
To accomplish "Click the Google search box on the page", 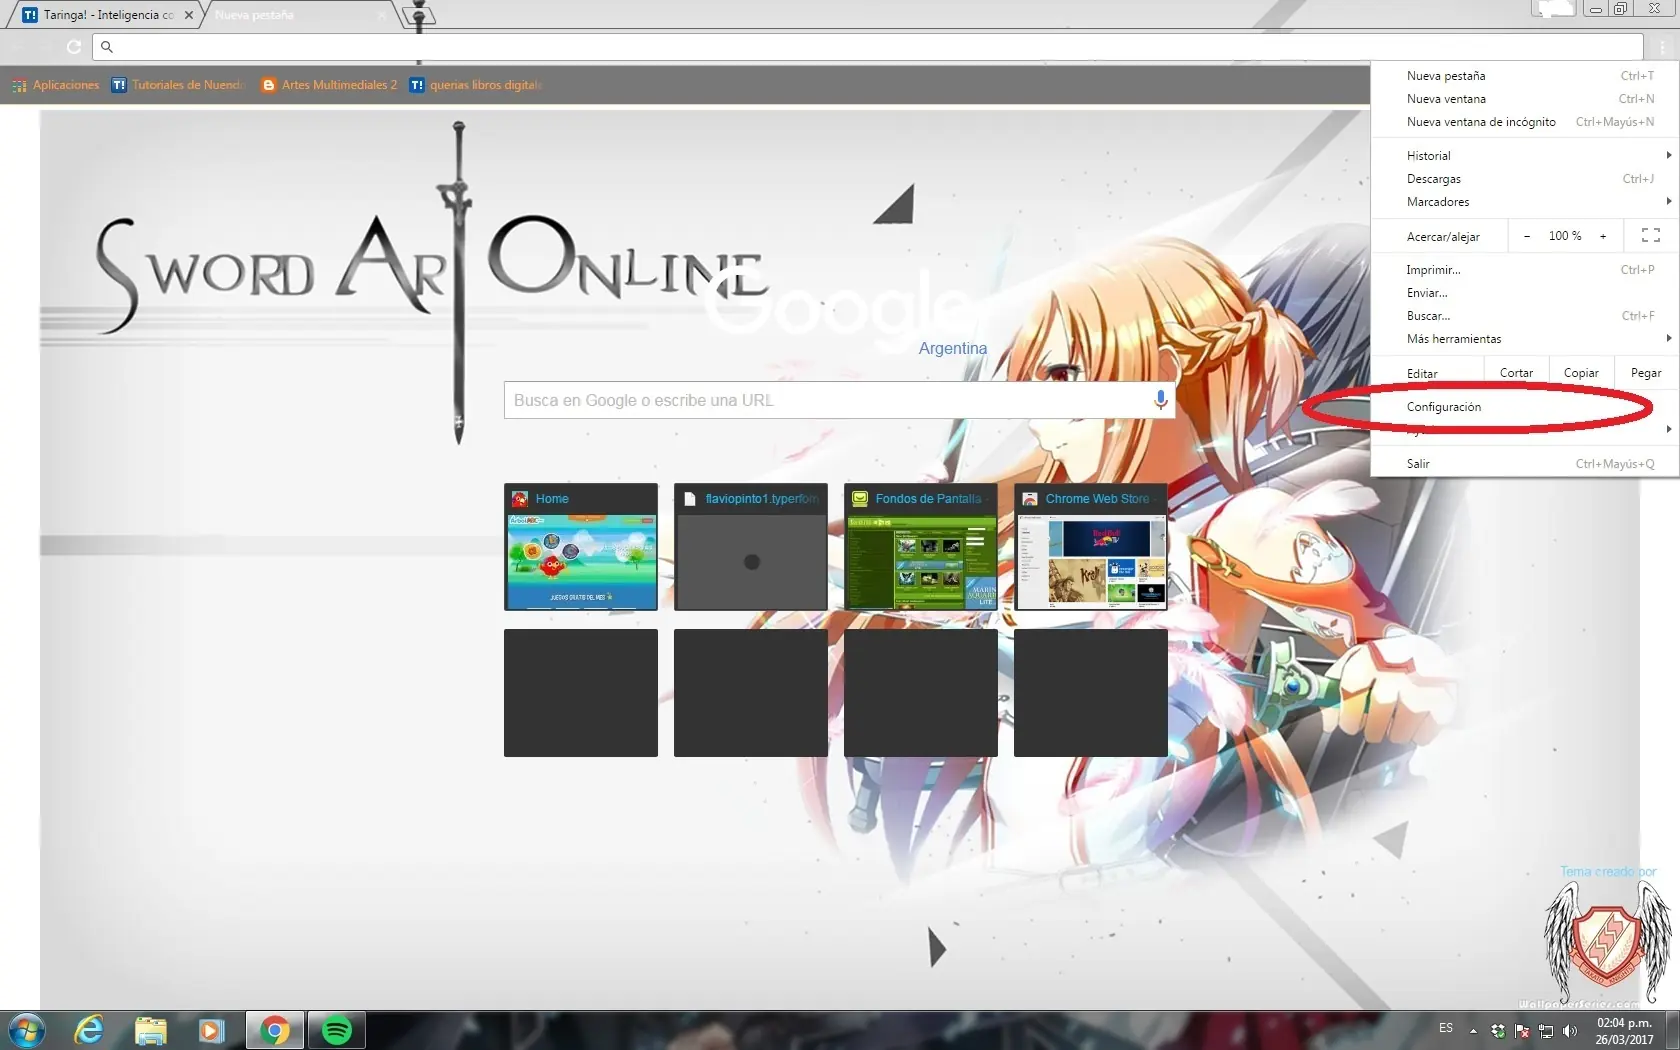I will [x=840, y=400].
